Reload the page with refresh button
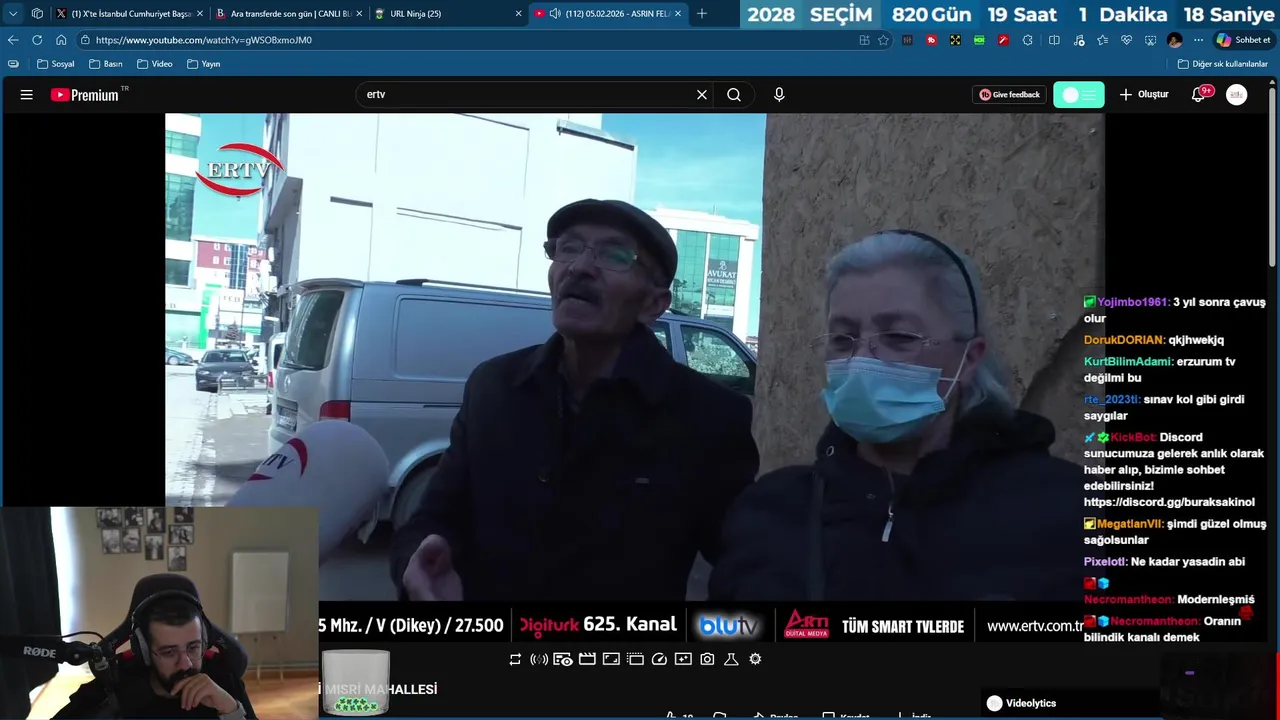1280x720 pixels. [x=37, y=40]
